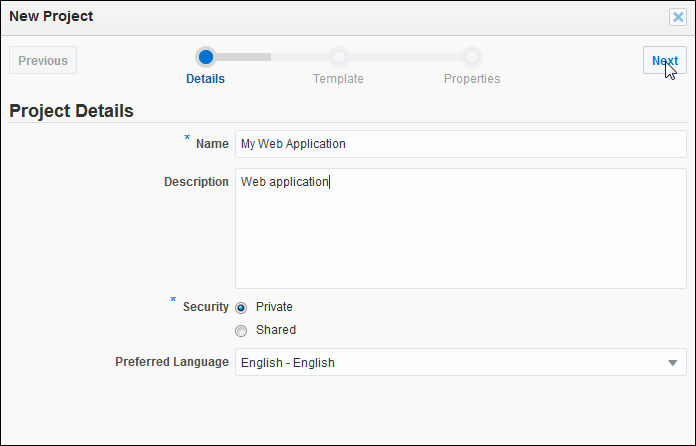Close the New Project dialog

click(x=677, y=17)
